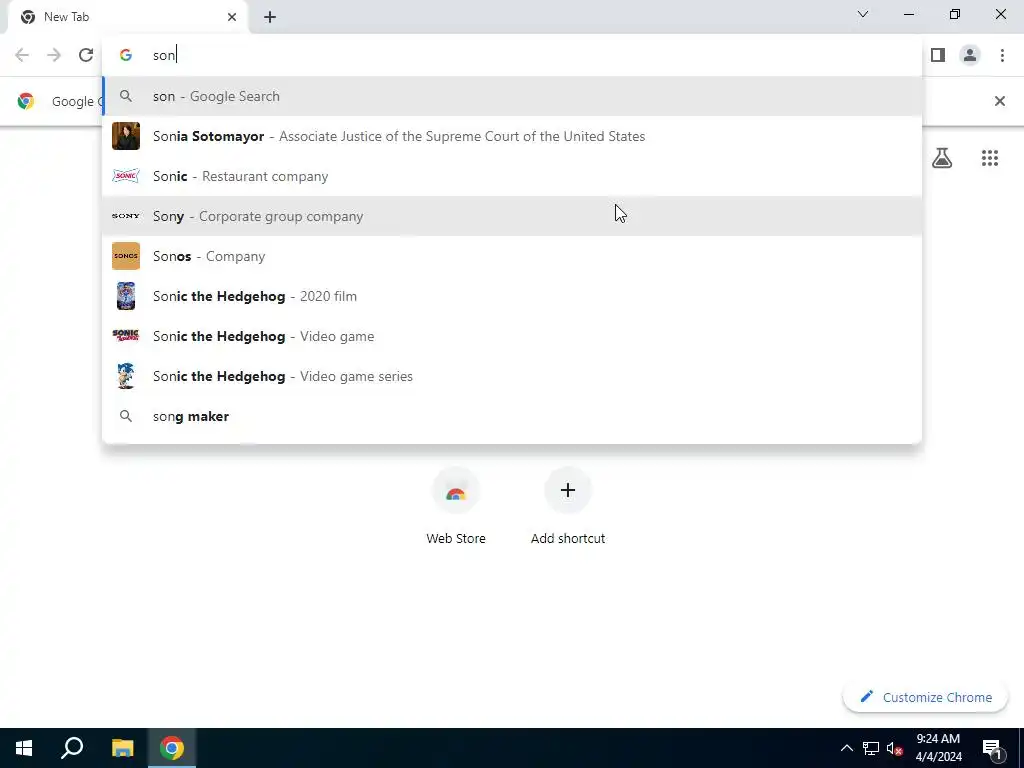Choose Sony Corporate group company suggestion
Image resolution: width=1024 pixels, height=768 pixels.
512,216
